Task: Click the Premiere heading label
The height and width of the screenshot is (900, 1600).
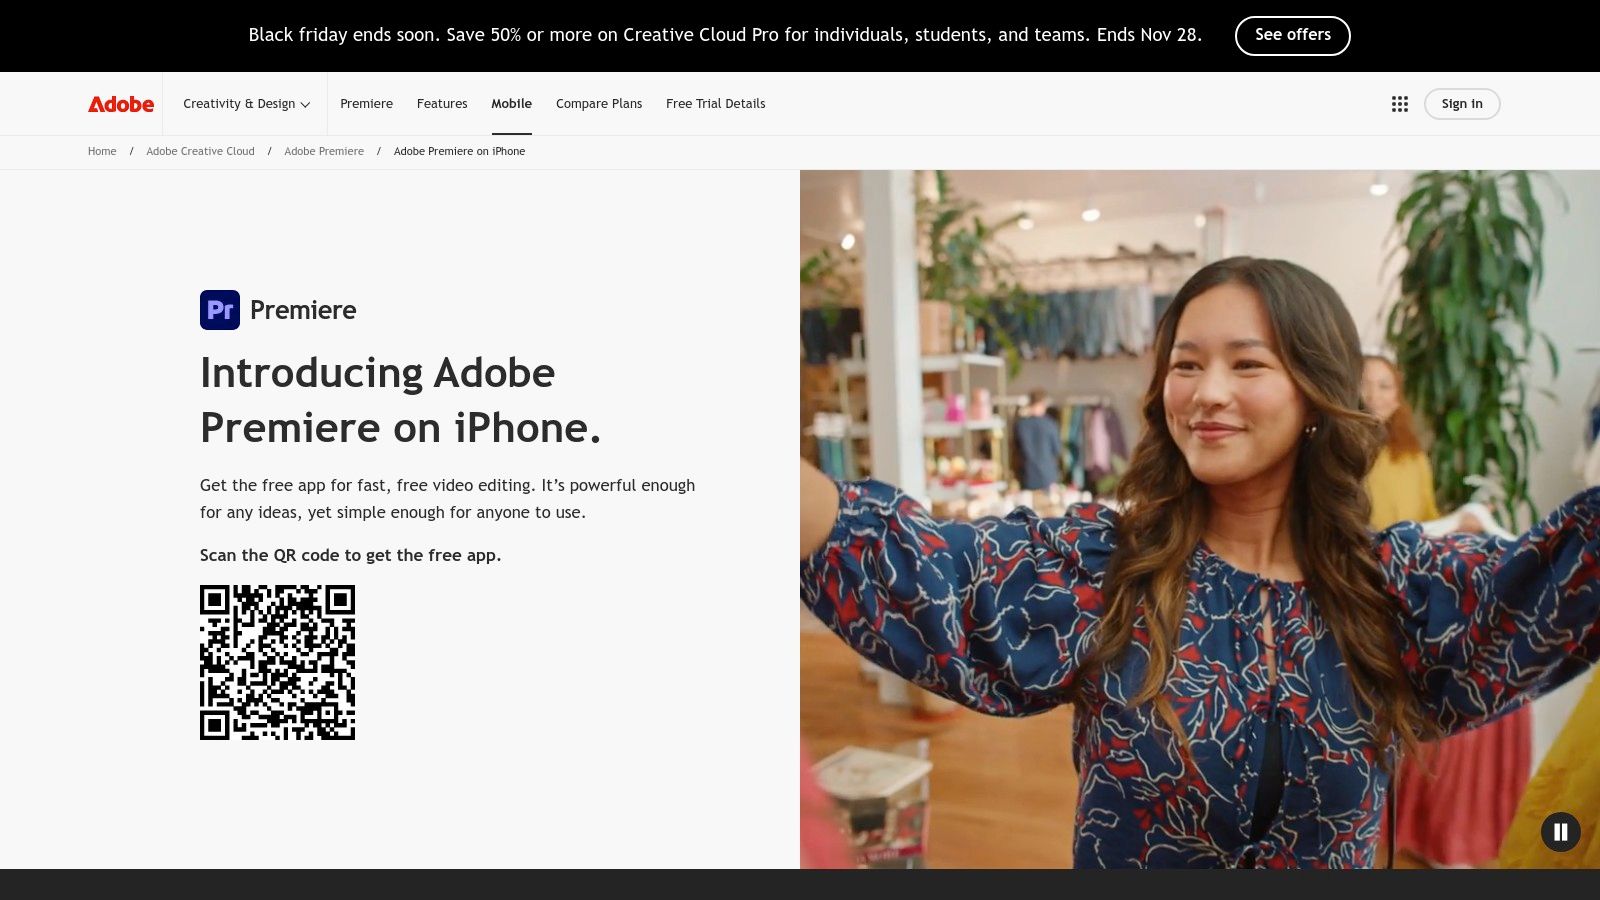Action: tap(303, 310)
